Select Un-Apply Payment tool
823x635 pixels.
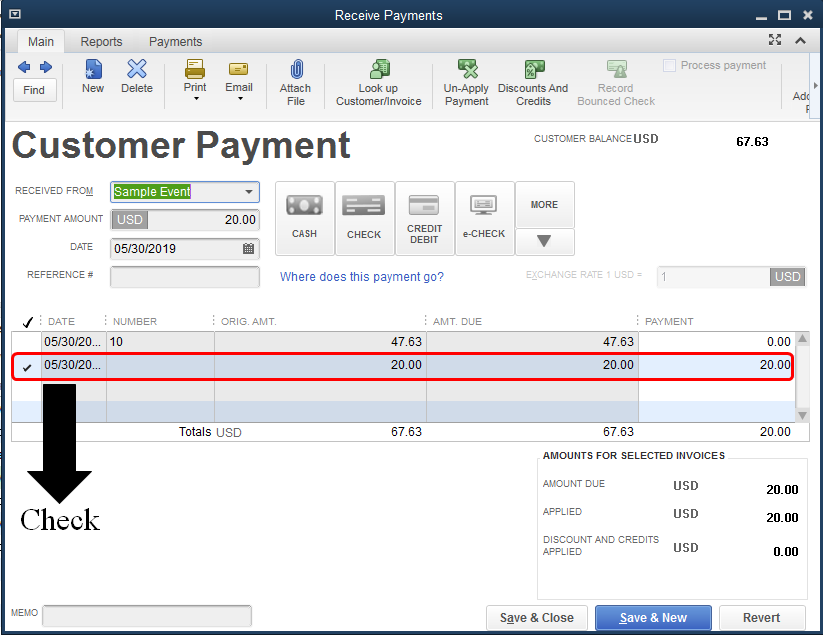tap(467, 83)
